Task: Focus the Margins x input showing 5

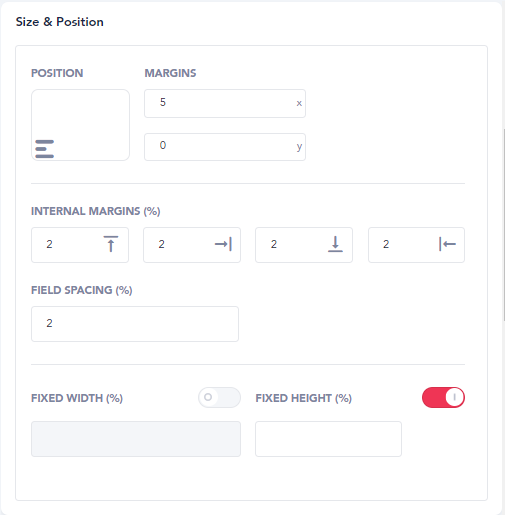Action: 225,103
